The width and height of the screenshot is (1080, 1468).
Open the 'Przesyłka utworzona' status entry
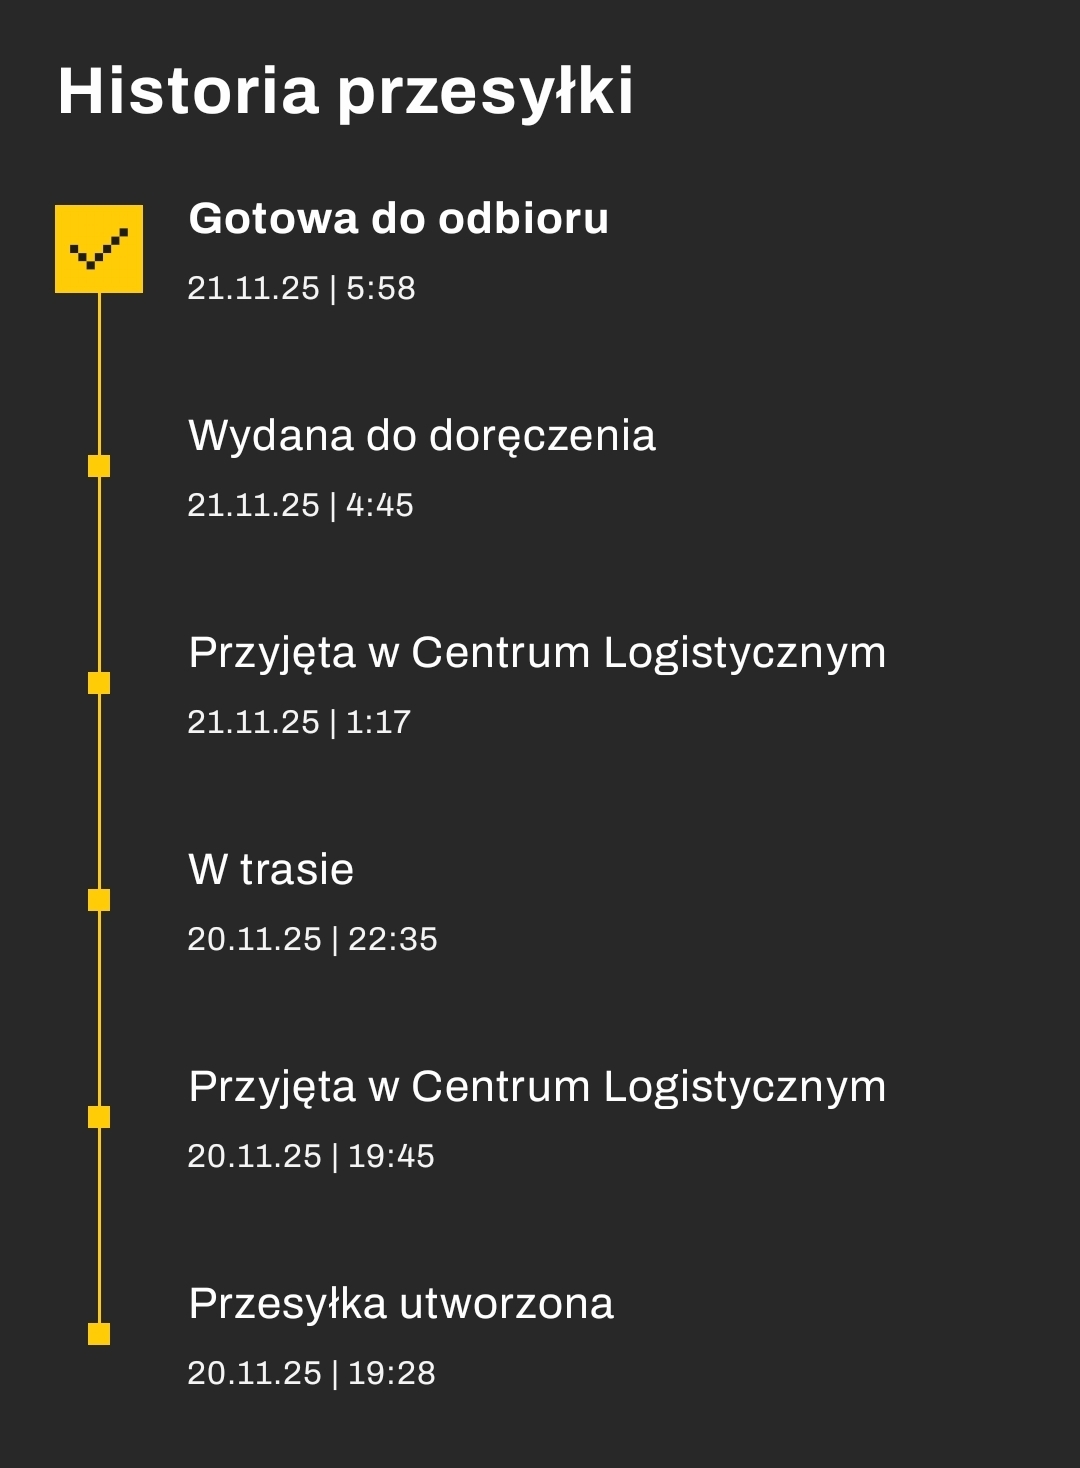[401, 1303]
